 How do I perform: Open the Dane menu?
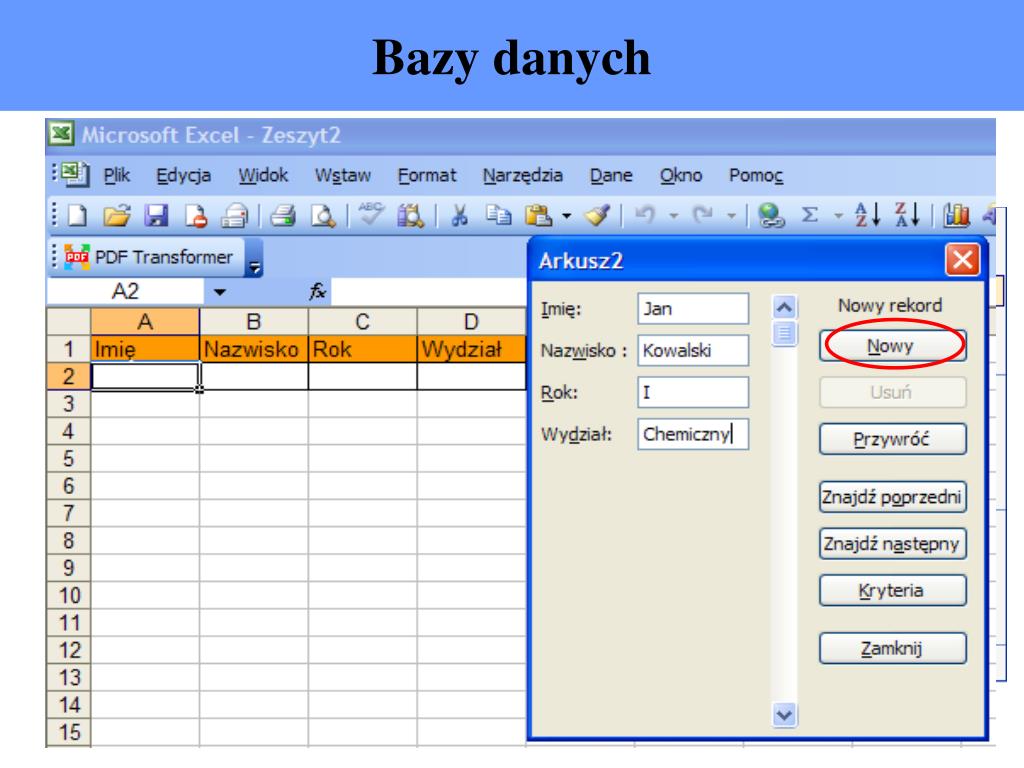[x=611, y=175]
